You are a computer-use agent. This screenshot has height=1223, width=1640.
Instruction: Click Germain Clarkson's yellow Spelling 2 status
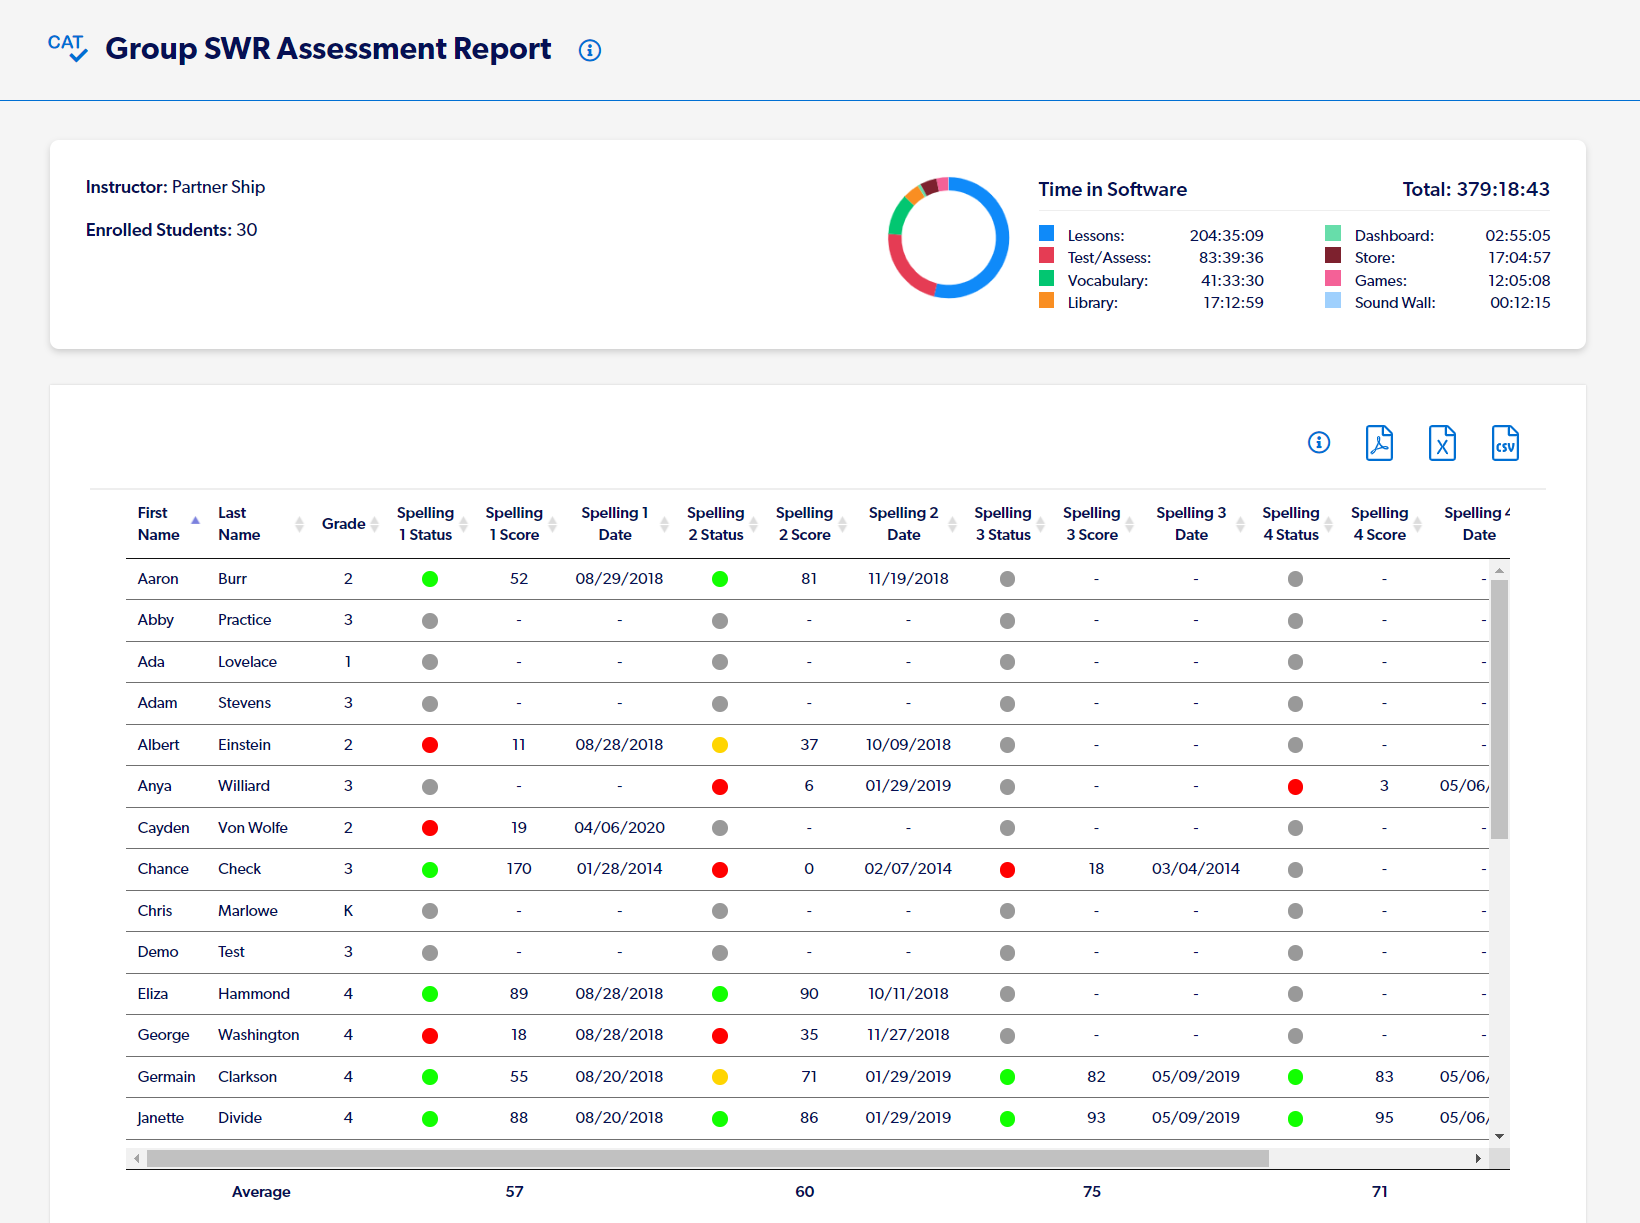click(x=720, y=1077)
